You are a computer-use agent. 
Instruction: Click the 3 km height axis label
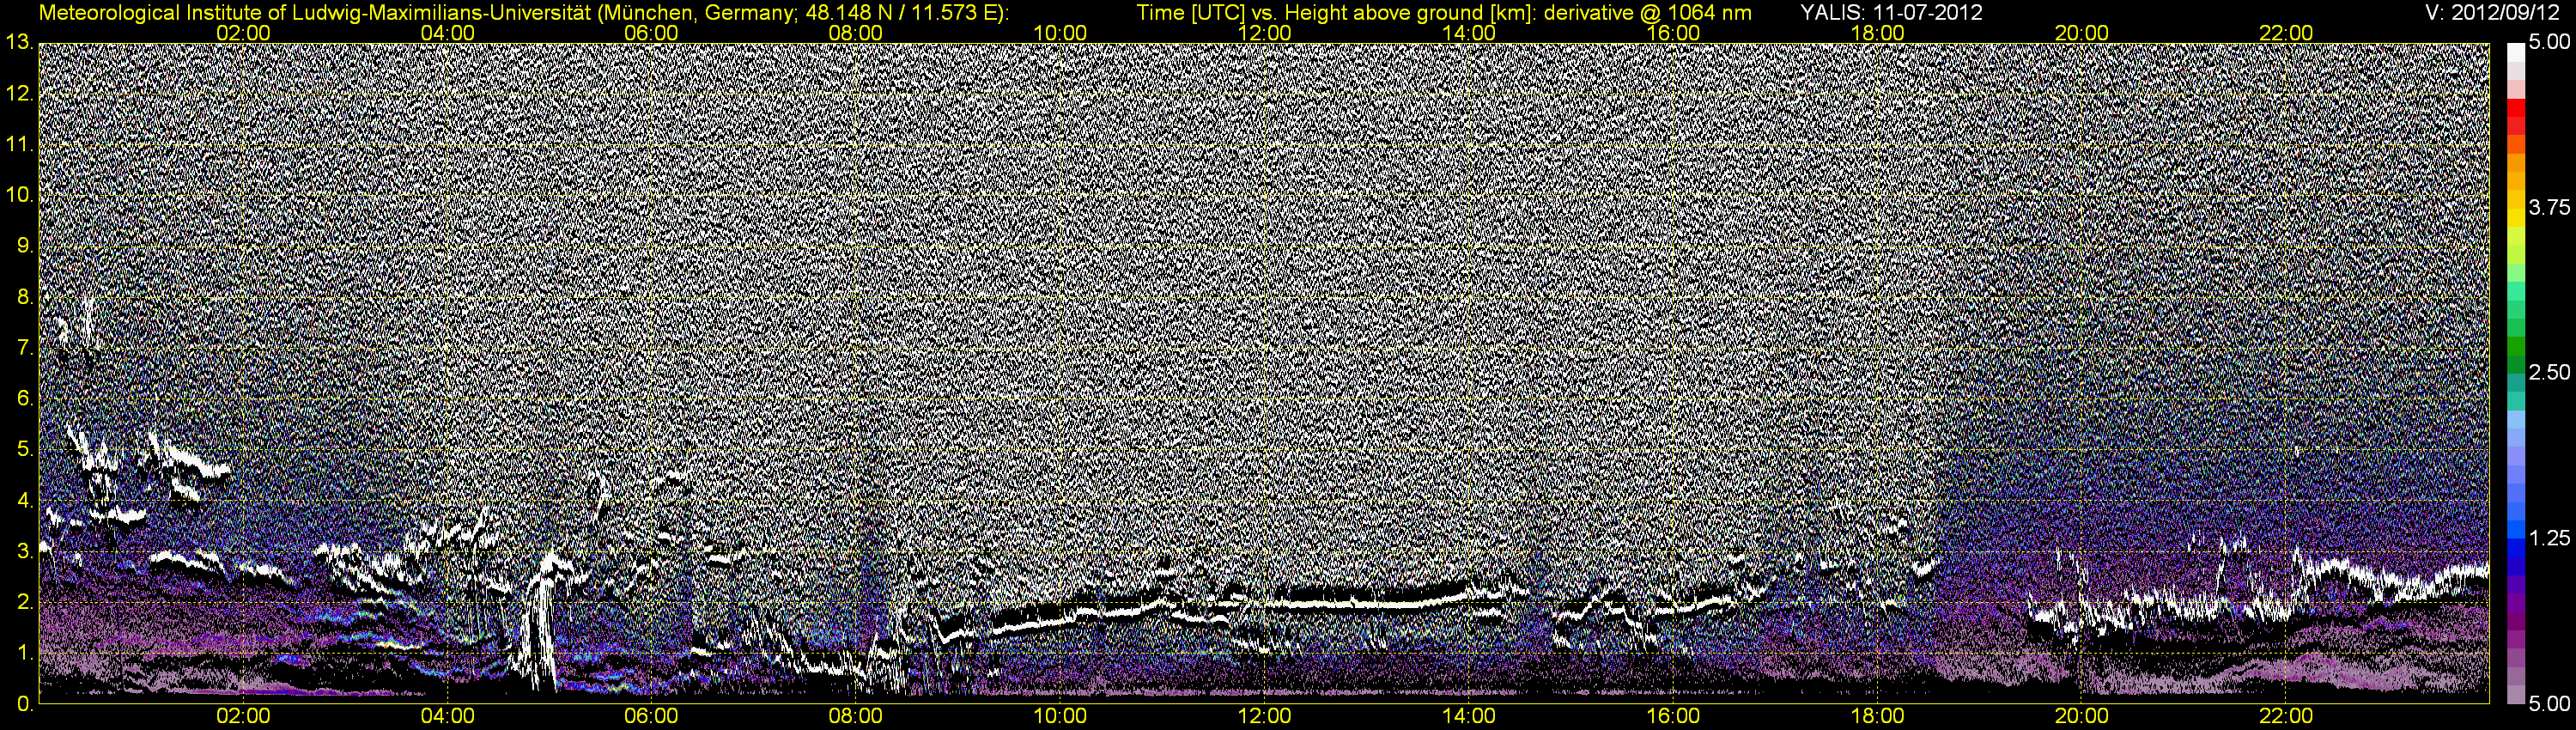pyautogui.click(x=24, y=551)
